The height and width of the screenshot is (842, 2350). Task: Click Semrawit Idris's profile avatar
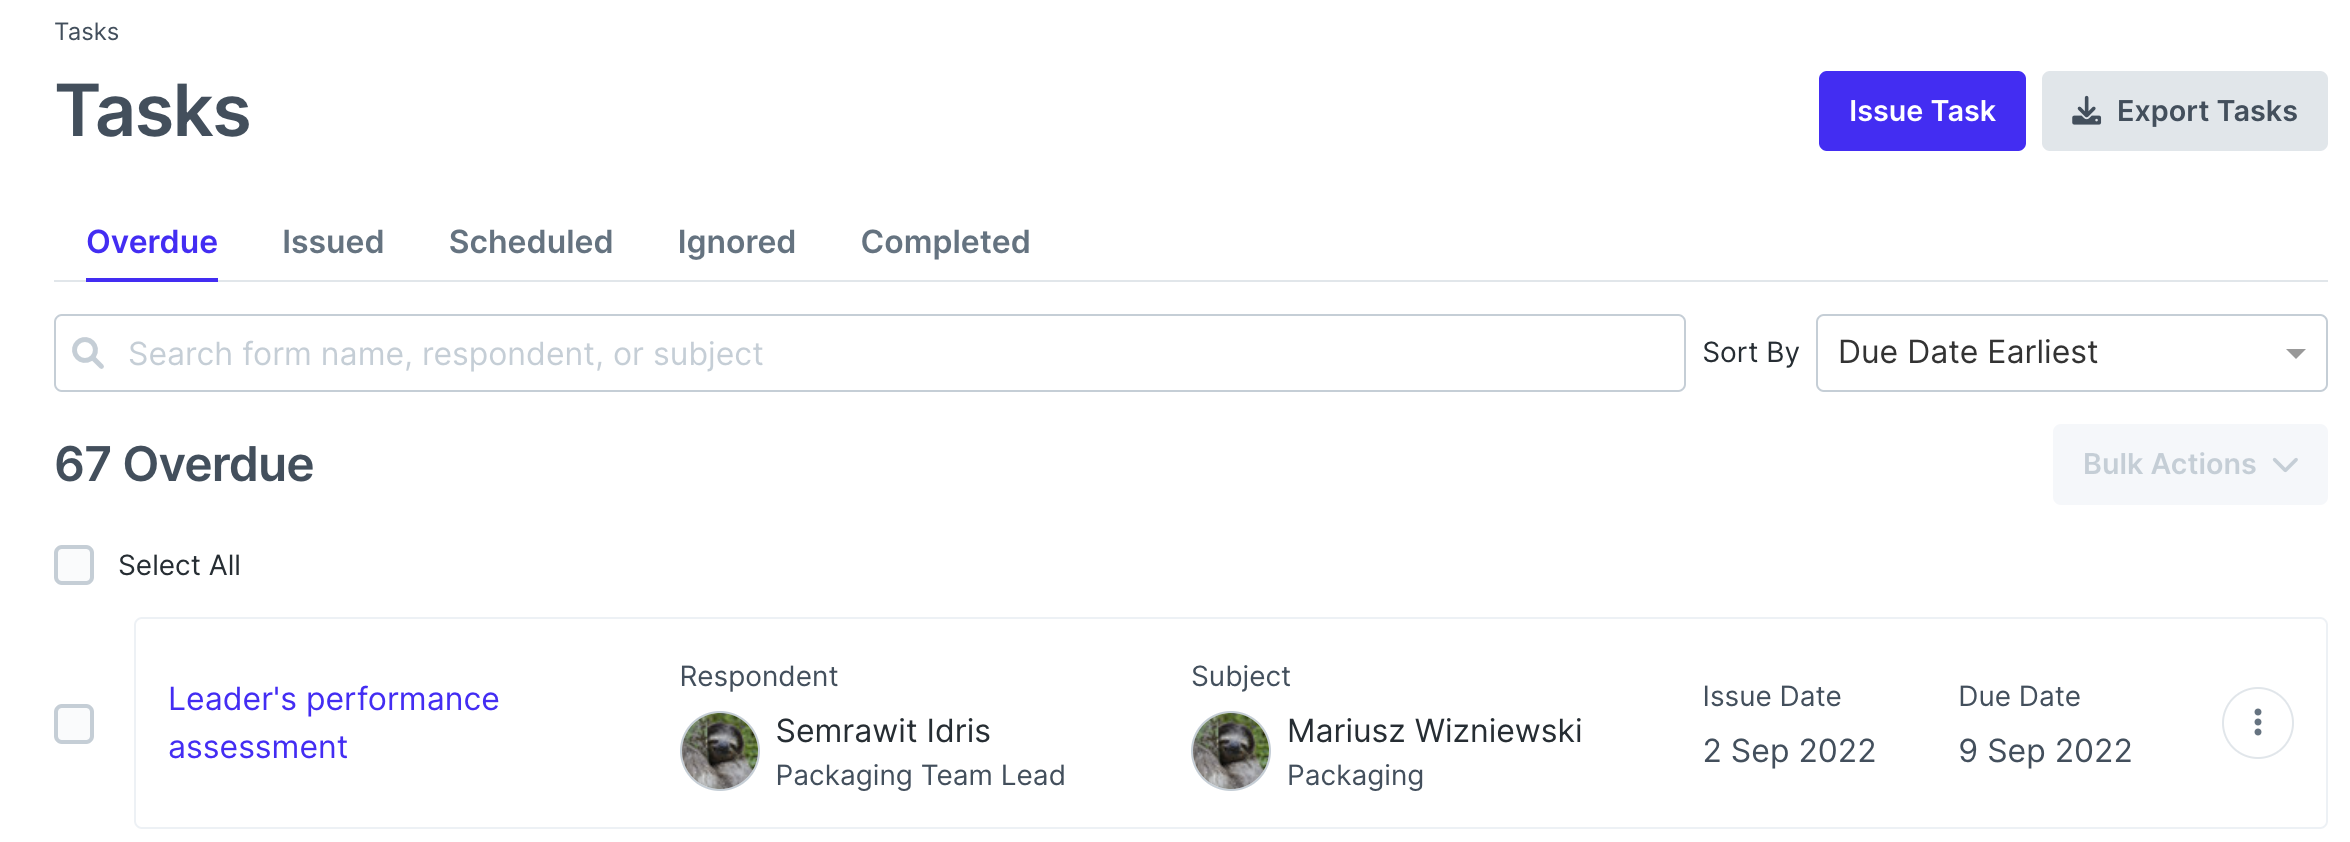click(x=719, y=750)
